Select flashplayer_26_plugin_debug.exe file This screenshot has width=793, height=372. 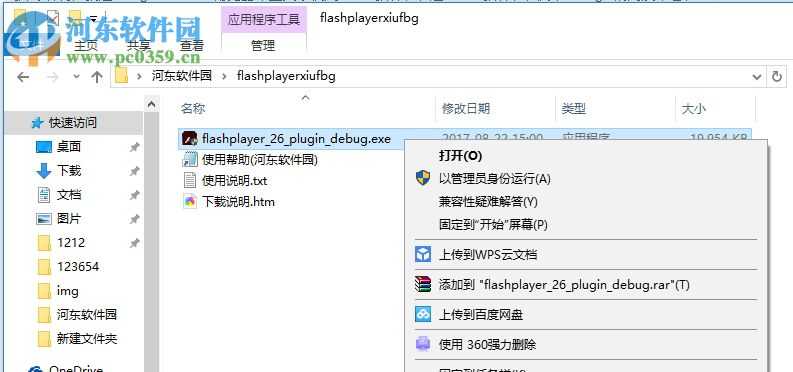point(296,138)
